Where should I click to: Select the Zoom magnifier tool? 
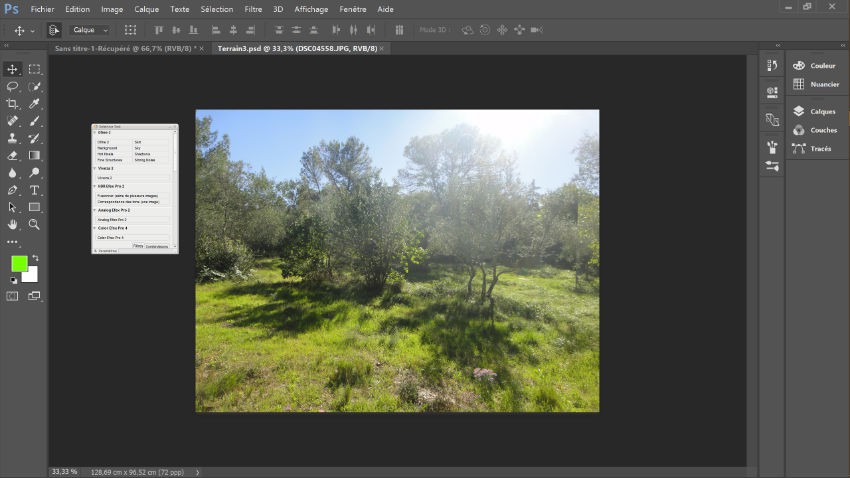[x=35, y=225]
